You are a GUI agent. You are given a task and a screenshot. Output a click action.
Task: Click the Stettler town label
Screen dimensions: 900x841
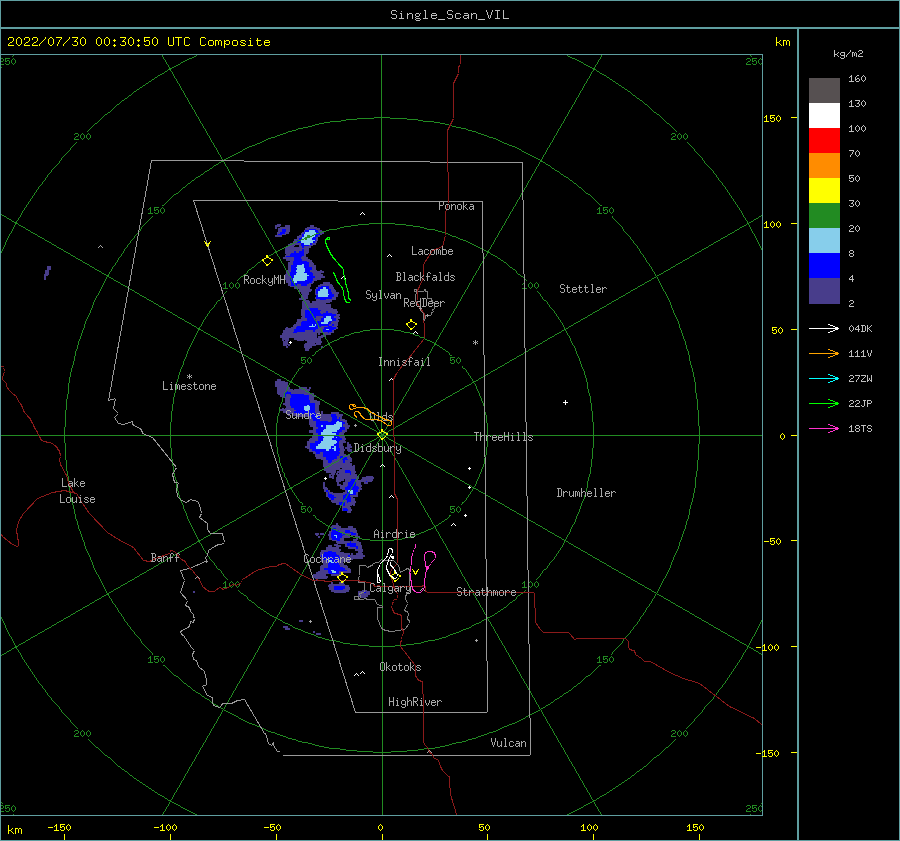pos(583,289)
